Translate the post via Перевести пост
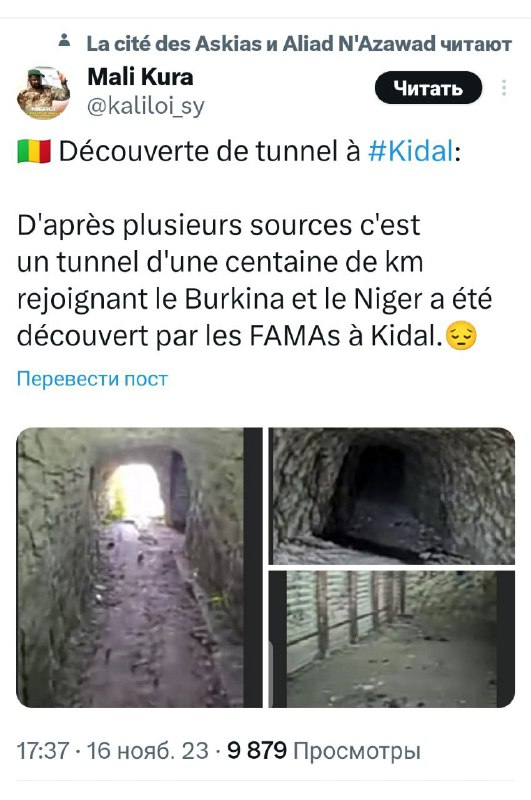Image resolution: width=531 pixels, height=800 pixels. coord(92,379)
